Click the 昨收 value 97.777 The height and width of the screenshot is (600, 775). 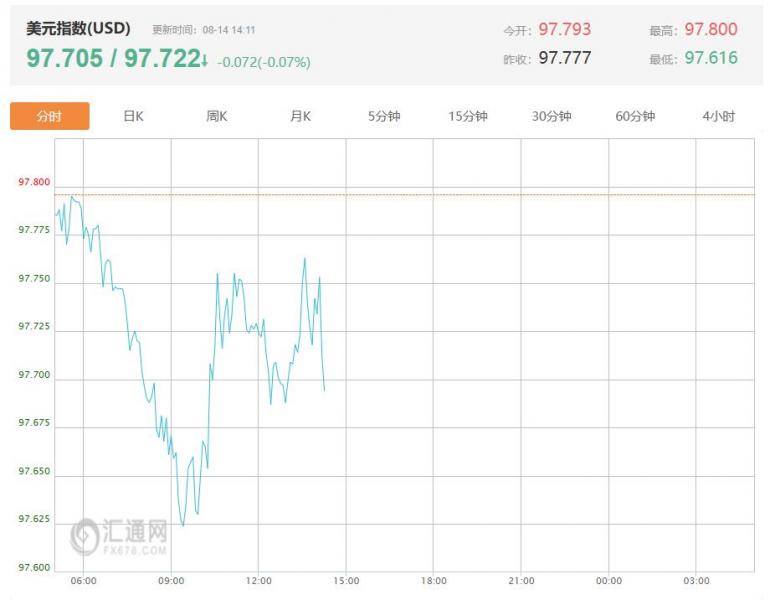pyautogui.click(x=564, y=58)
